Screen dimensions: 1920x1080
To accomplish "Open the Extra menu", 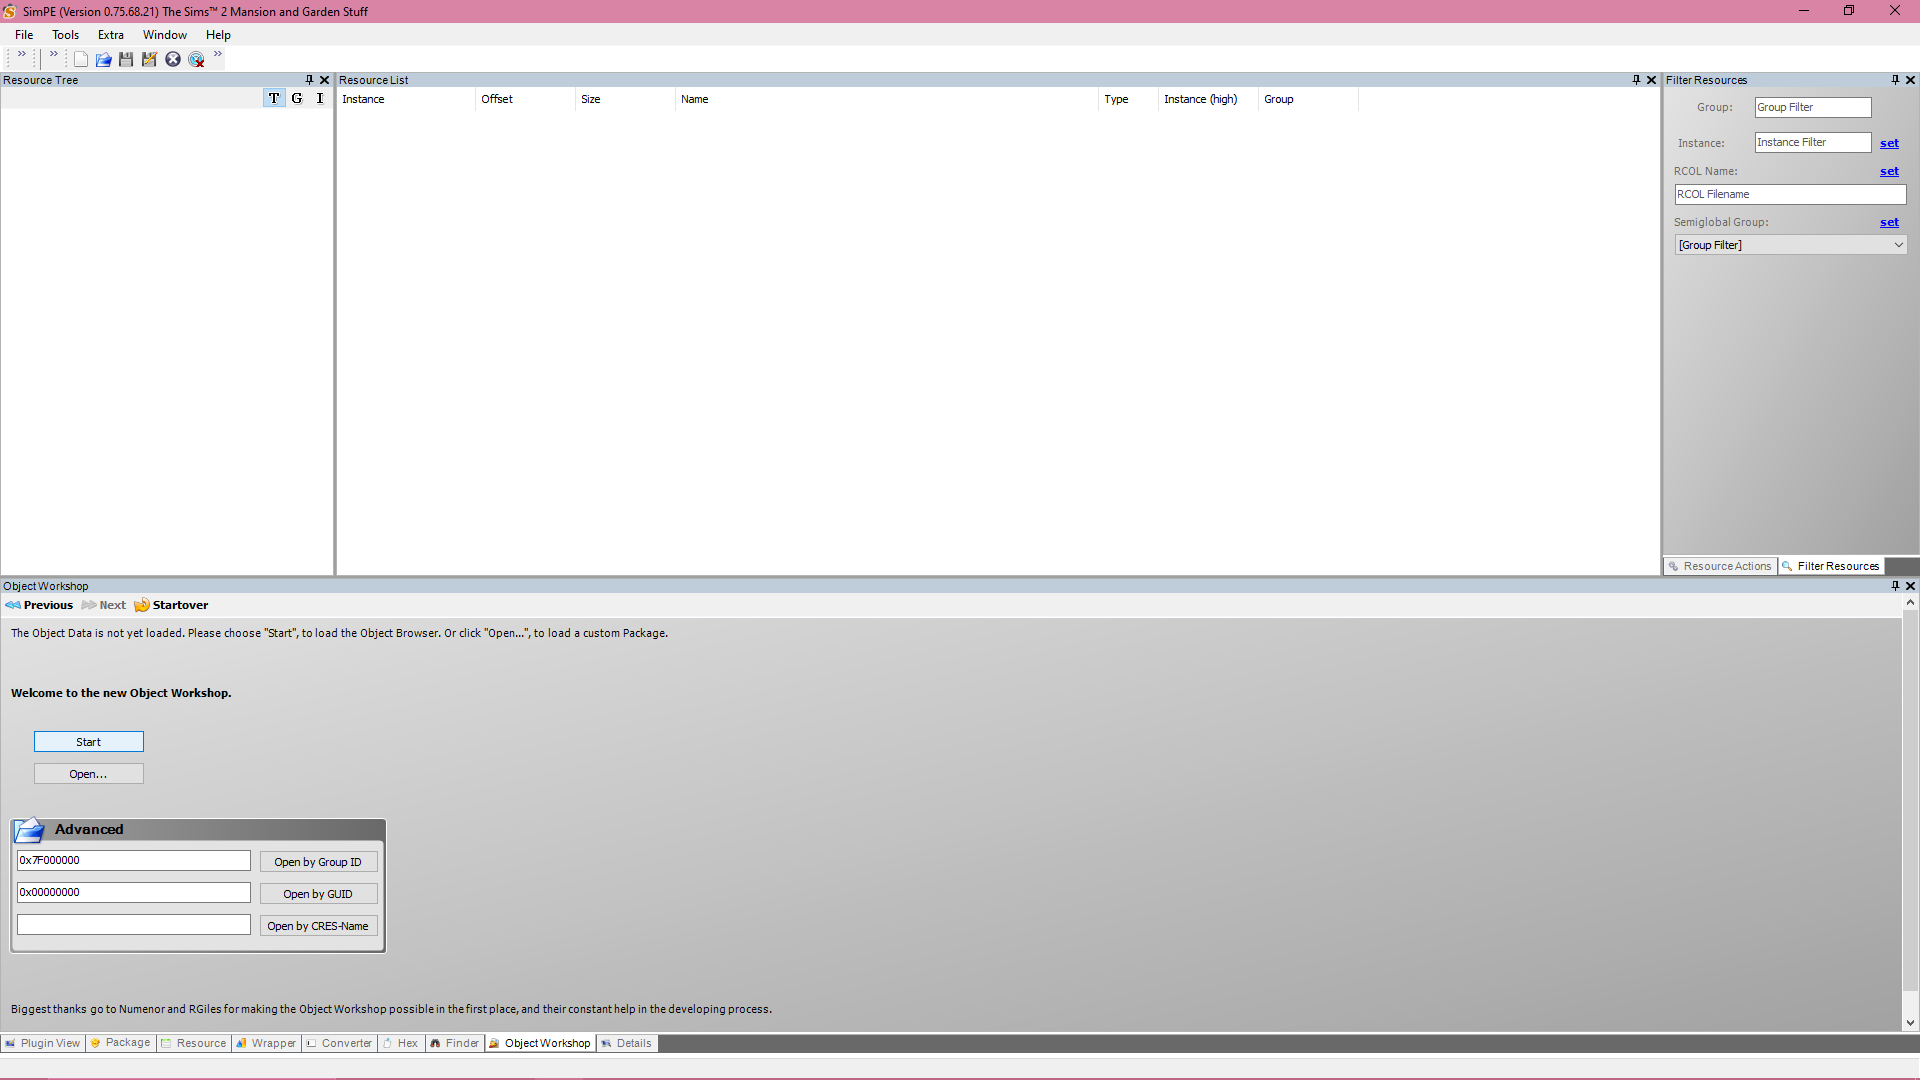I will [x=110, y=35].
